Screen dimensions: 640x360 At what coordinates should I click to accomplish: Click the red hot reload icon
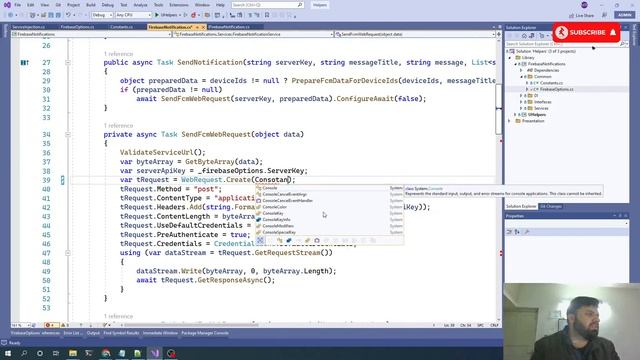click(193, 15)
